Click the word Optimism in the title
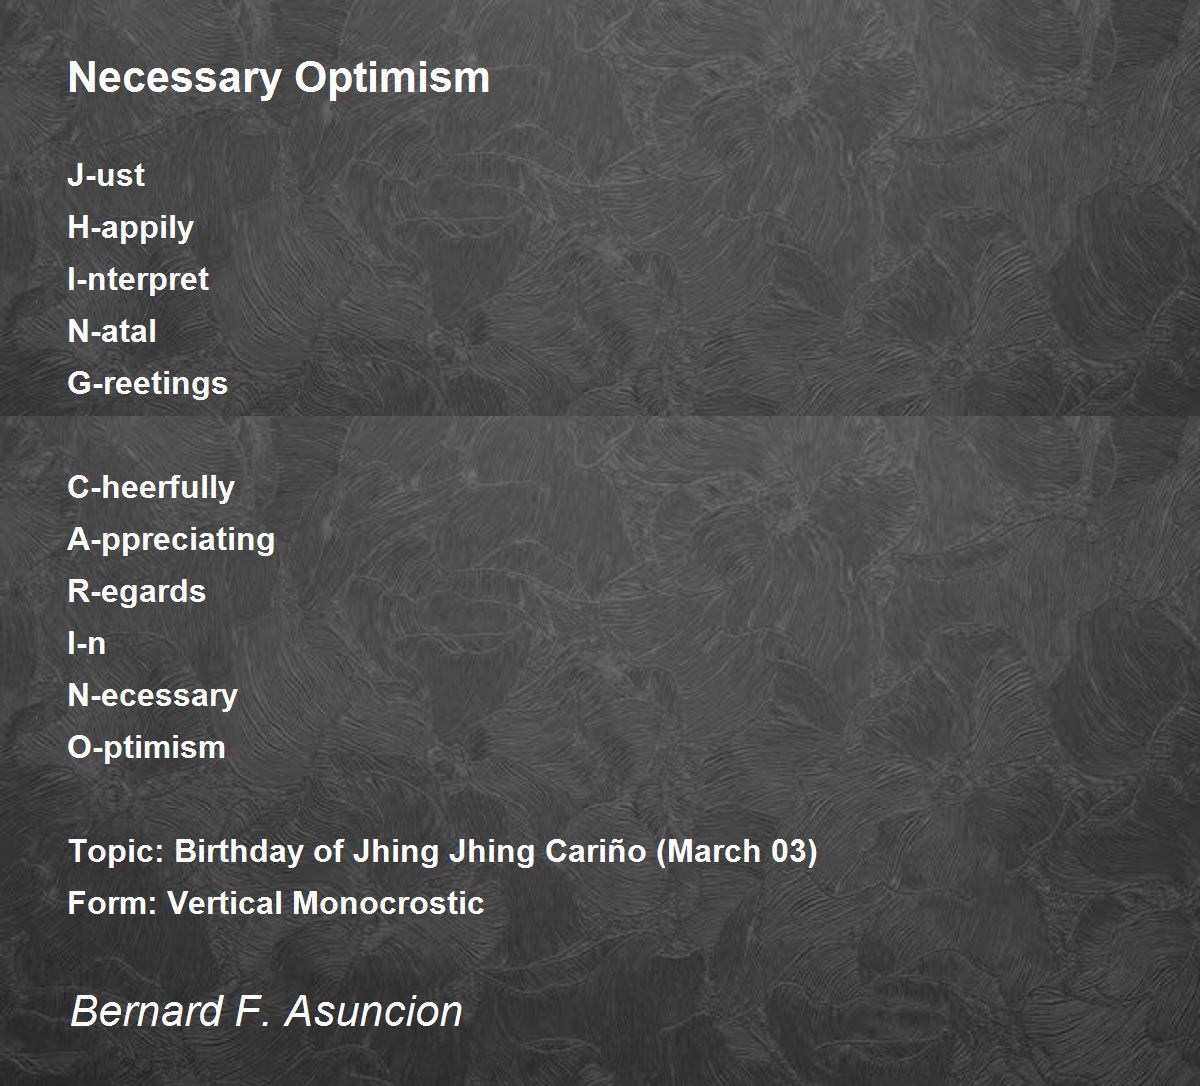1200x1086 pixels. coord(392,79)
